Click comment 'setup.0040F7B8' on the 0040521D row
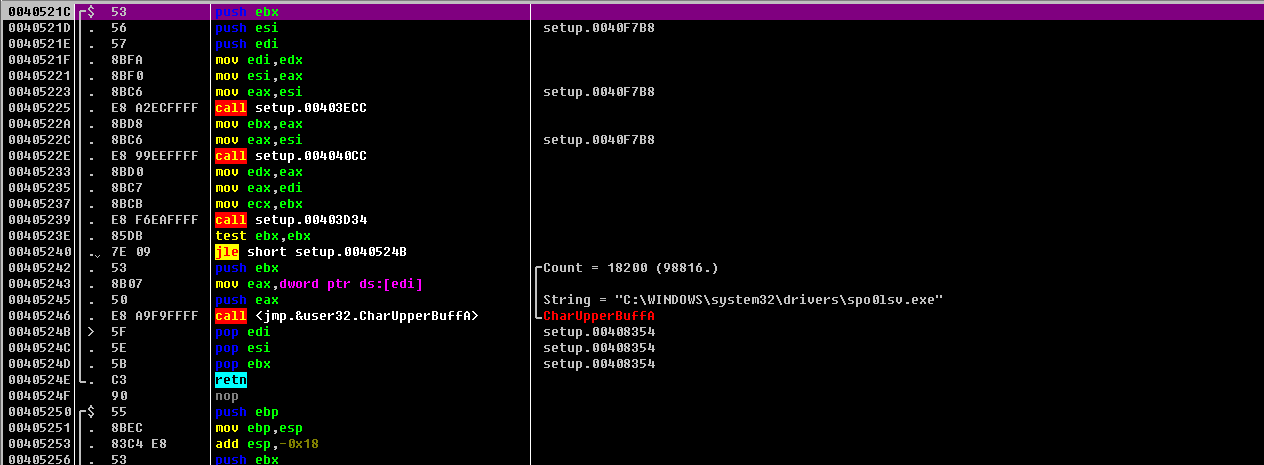This screenshot has height=465, width=1264. (599, 28)
